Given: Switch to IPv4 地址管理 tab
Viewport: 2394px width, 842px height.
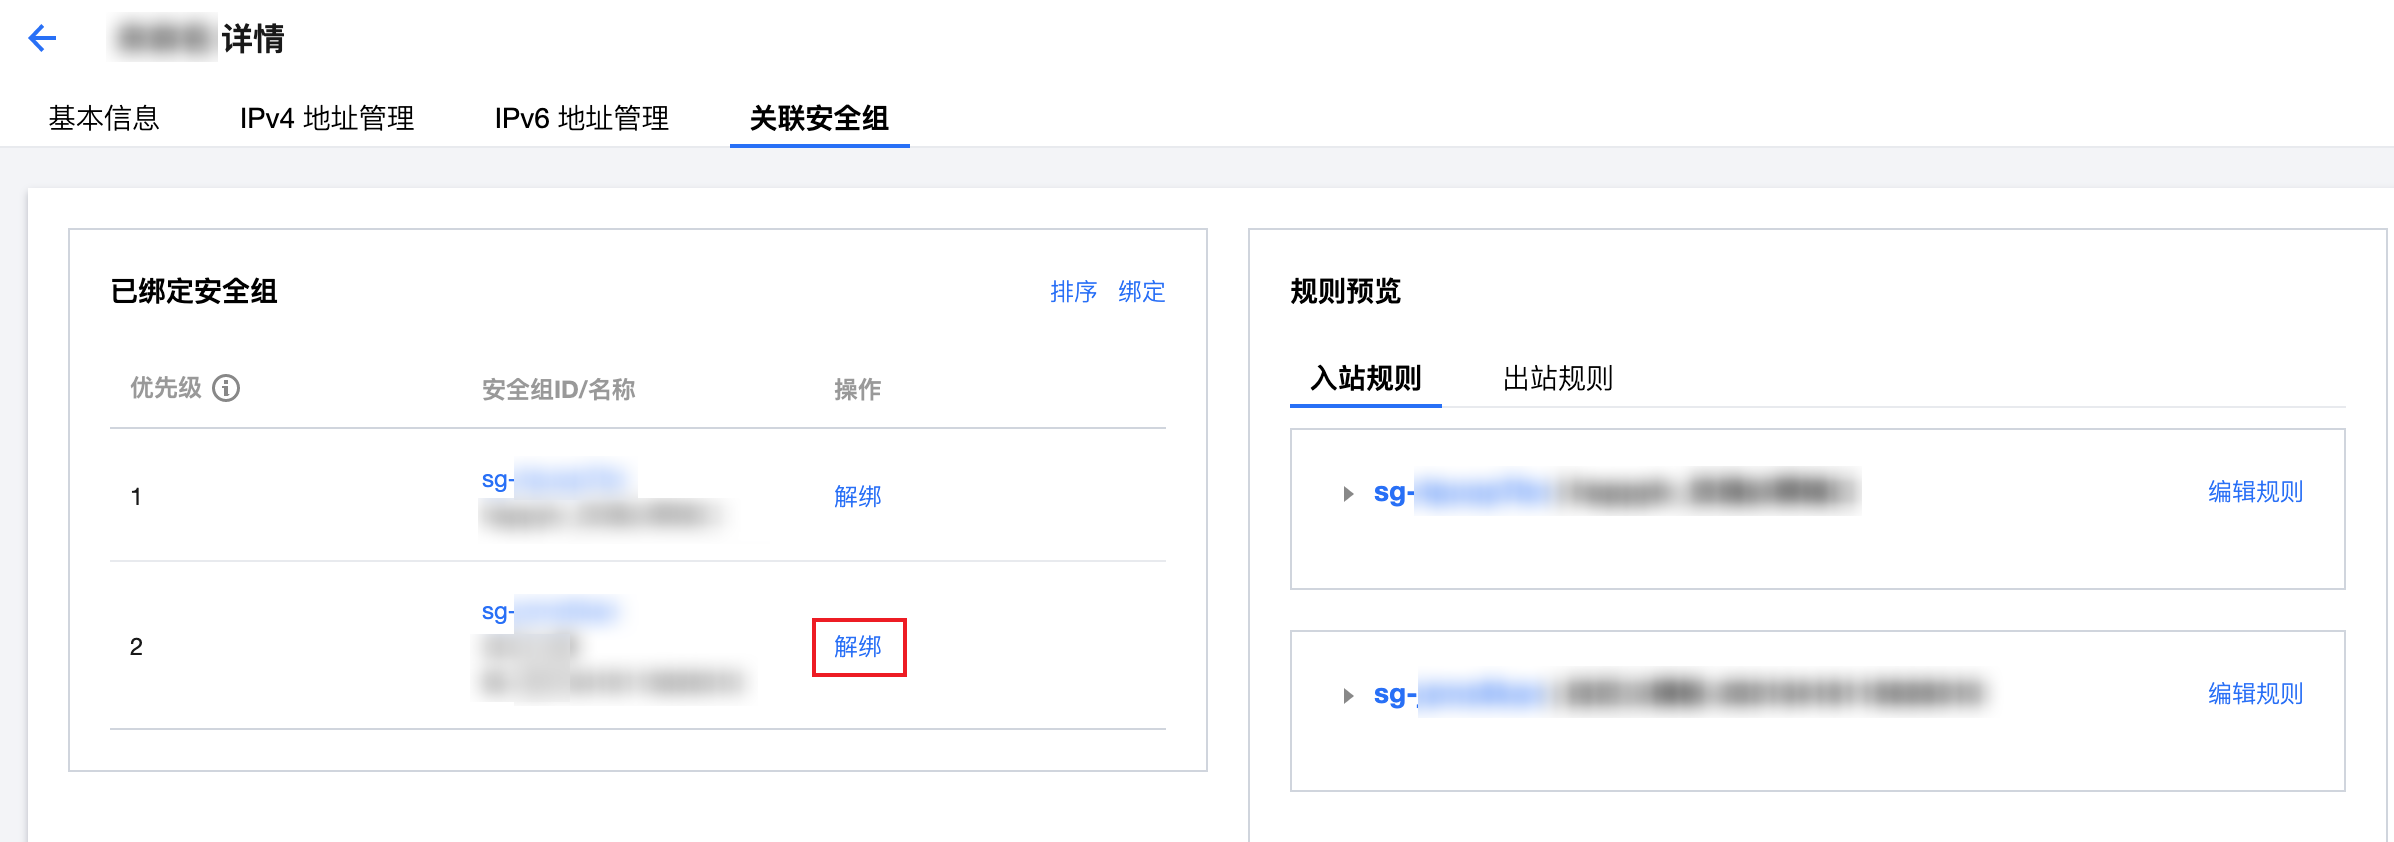Looking at the screenshot, I should click(x=326, y=118).
